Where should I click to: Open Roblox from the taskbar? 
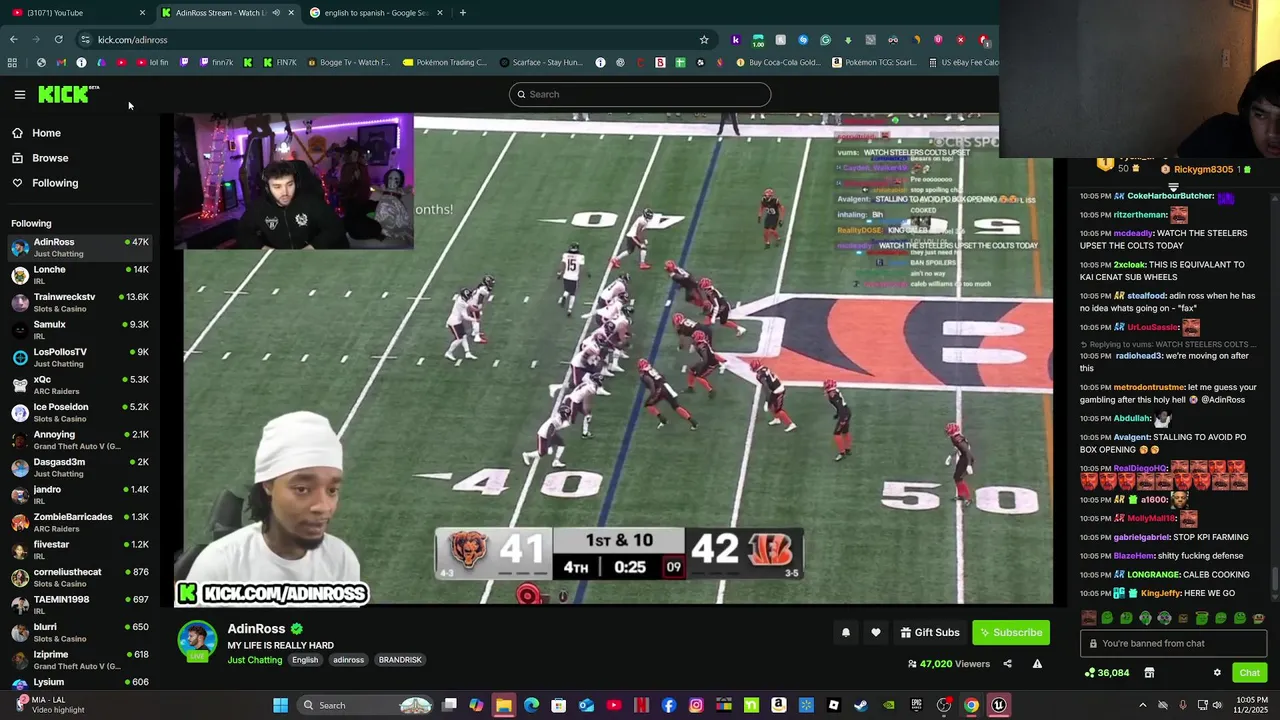pyautogui.click(x=834, y=705)
